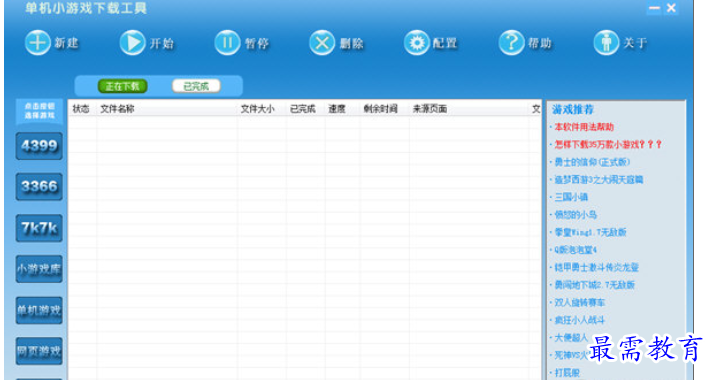Image resolution: width=711 pixels, height=380 pixels.
Task: Open the 疯狂小人战斗 game link
Action: click(580, 320)
